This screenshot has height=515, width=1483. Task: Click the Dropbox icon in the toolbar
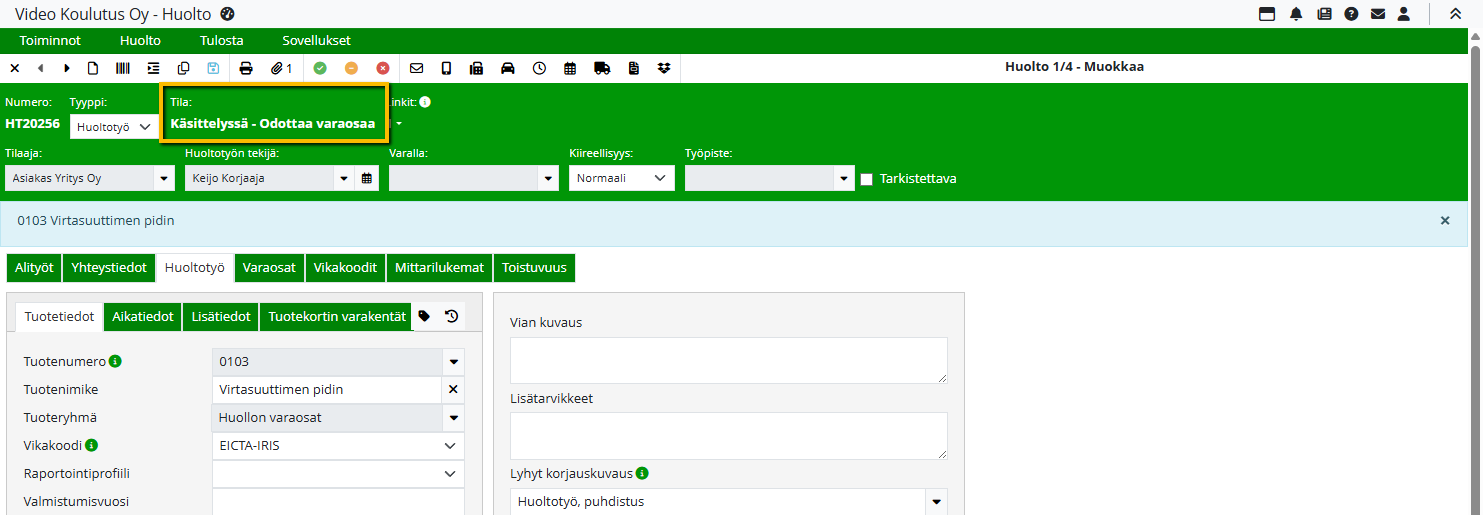pos(664,68)
